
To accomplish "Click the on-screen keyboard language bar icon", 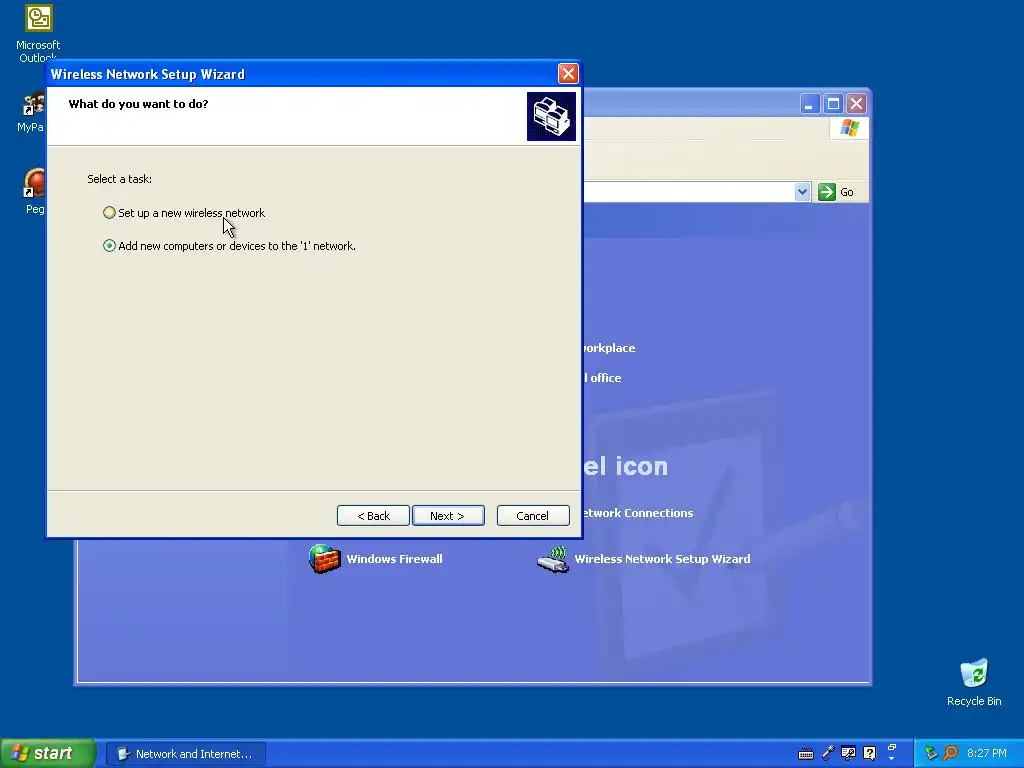I will tap(806, 754).
